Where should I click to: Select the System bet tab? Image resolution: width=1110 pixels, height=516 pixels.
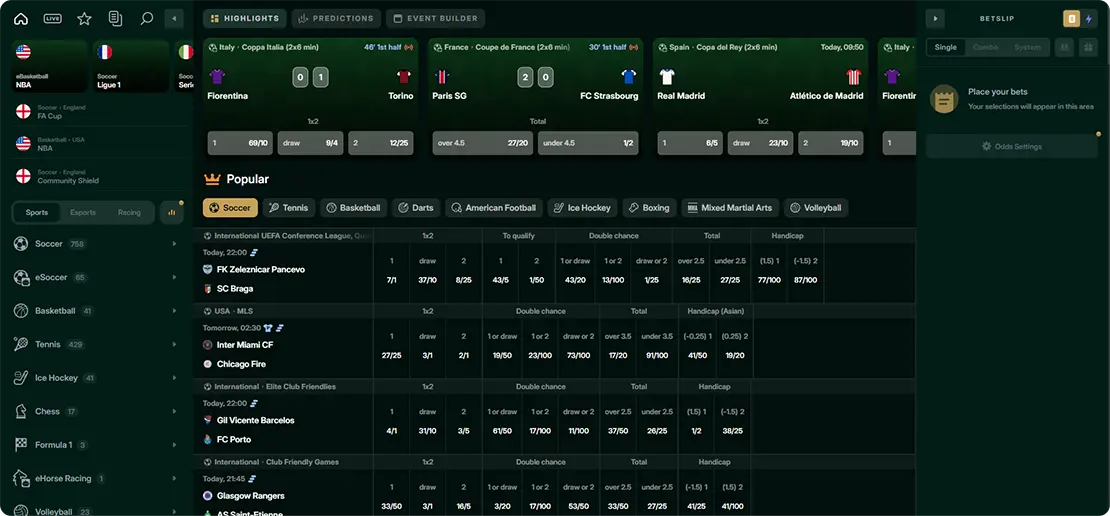click(1027, 47)
